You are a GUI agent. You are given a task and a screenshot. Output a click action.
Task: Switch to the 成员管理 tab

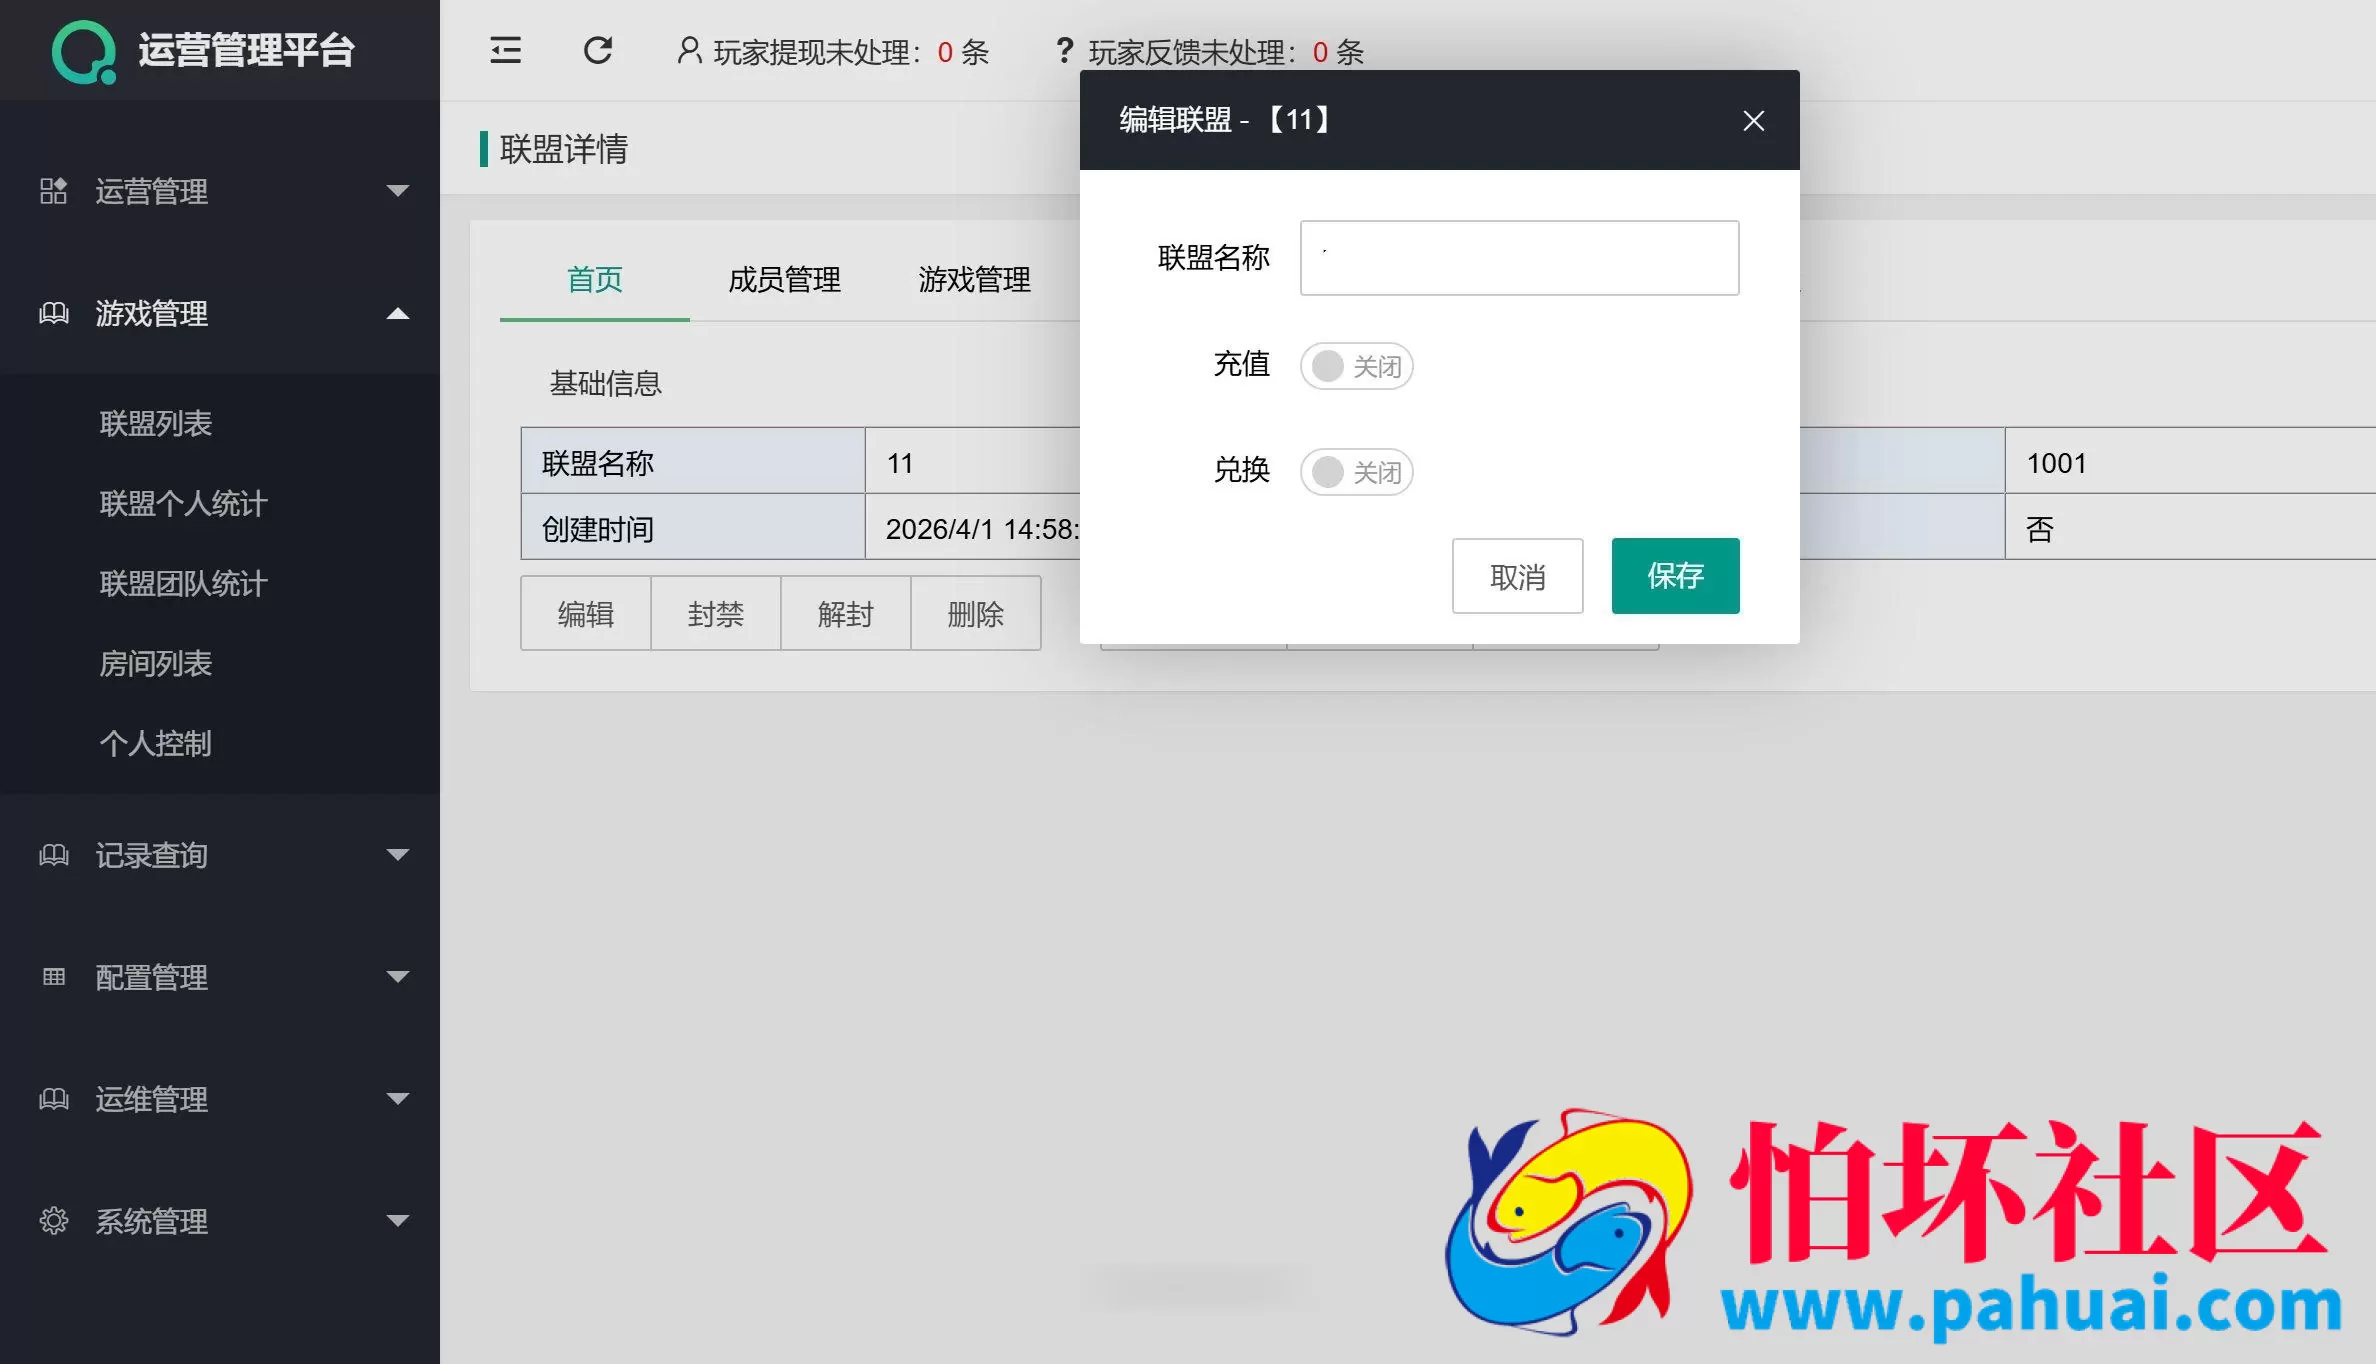coord(785,280)
